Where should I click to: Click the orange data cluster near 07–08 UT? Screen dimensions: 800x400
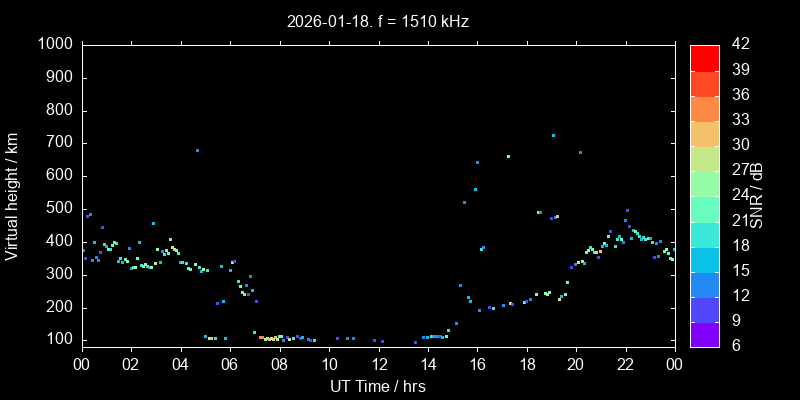[268, 339]
